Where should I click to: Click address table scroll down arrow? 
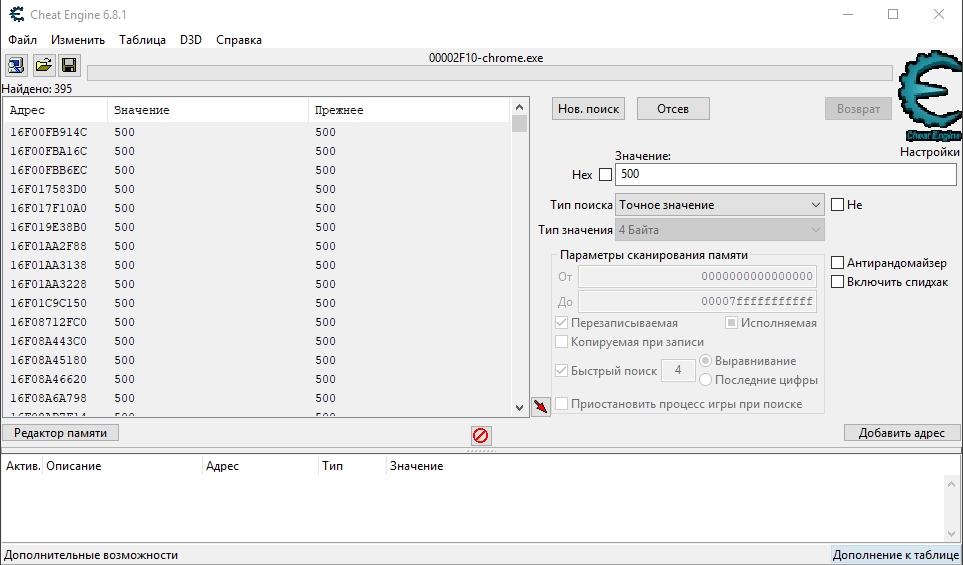coord(951,533)
